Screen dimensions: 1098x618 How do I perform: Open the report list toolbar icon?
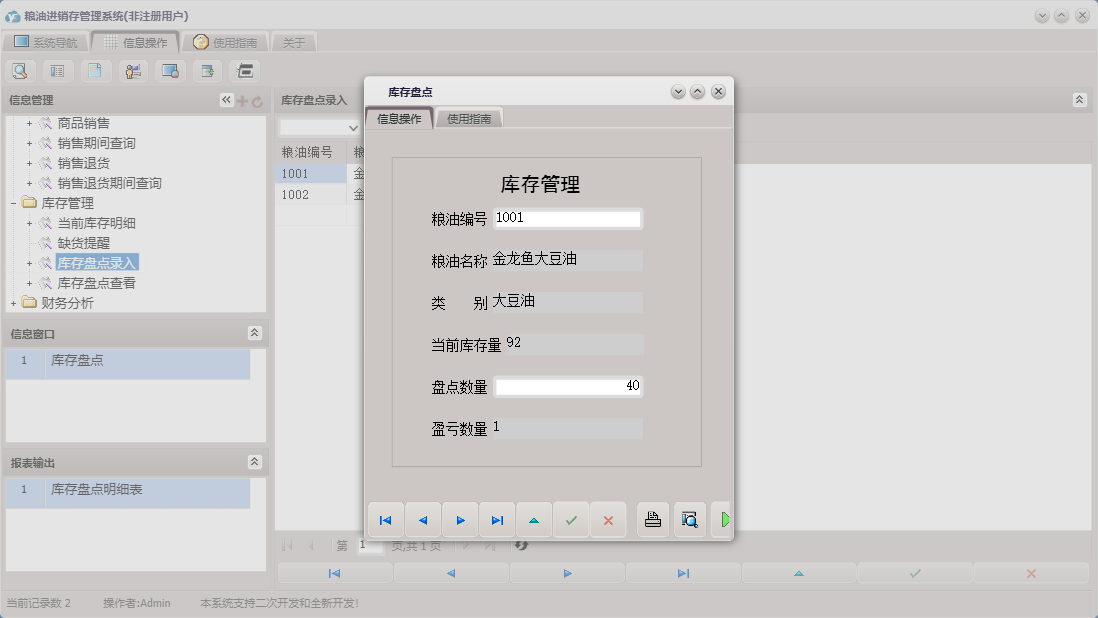tap(56, 71)
